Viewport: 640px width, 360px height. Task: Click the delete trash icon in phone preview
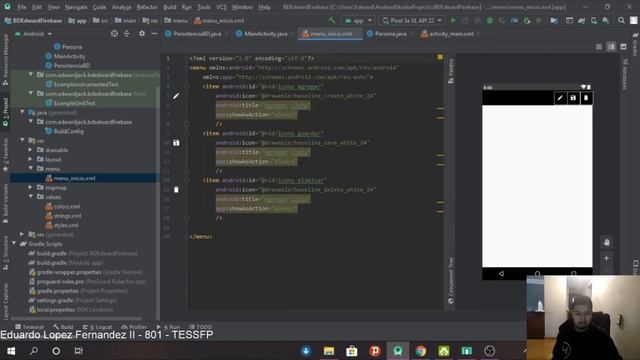[586, 98]
